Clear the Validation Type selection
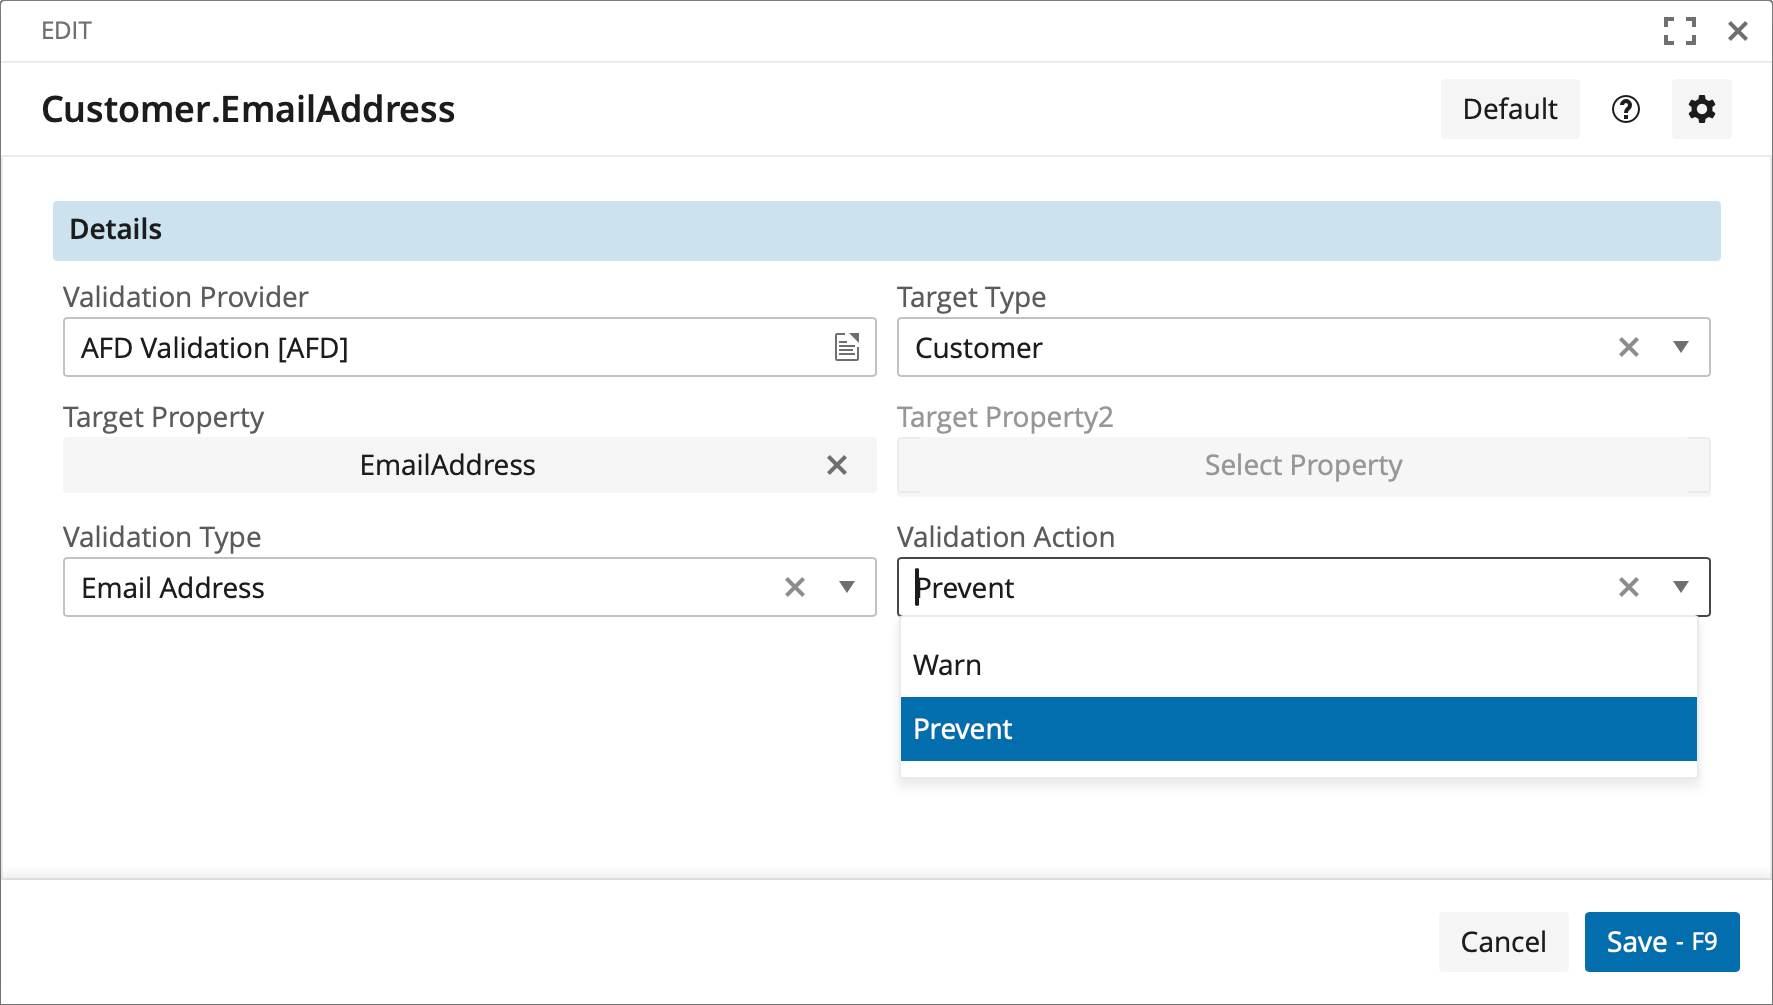 [794, 587]
